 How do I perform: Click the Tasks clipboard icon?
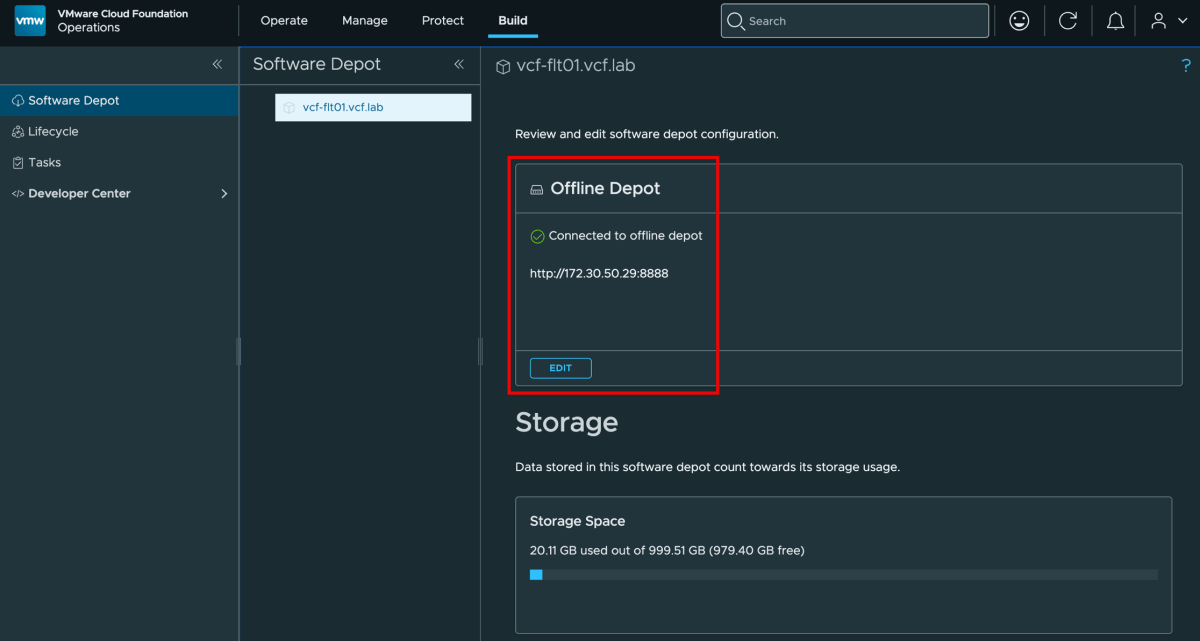[18, 163]
